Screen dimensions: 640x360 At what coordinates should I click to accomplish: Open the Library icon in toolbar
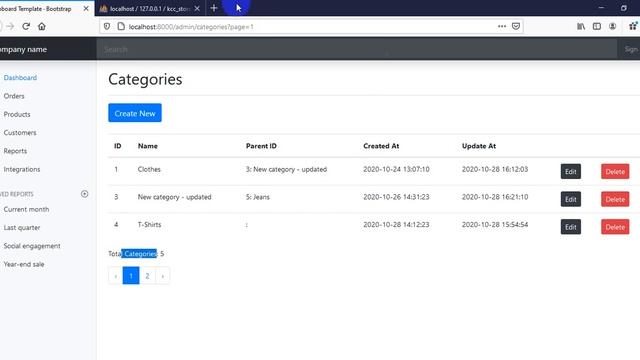(581, 27)
